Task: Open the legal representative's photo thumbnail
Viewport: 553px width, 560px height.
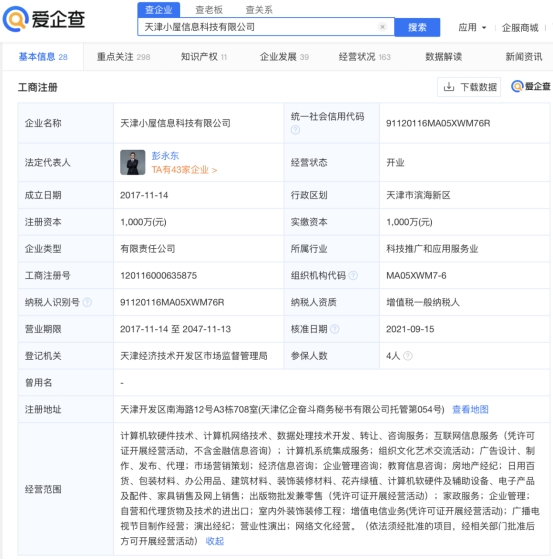Action: point(133,162)
